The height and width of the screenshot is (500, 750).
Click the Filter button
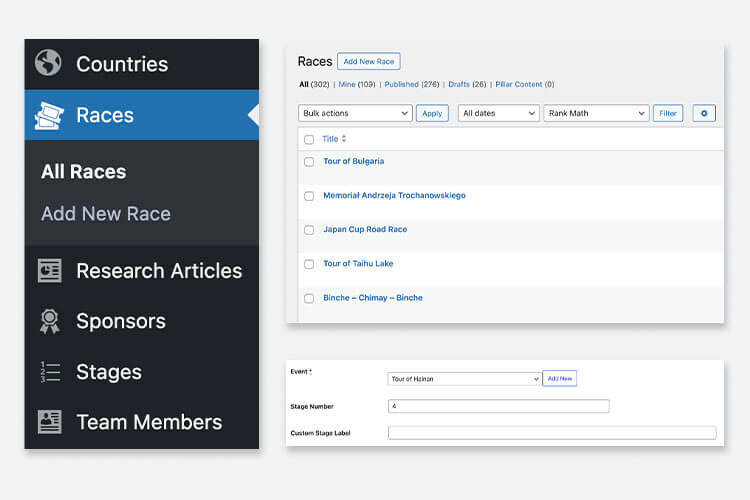(x=668, y=113)
